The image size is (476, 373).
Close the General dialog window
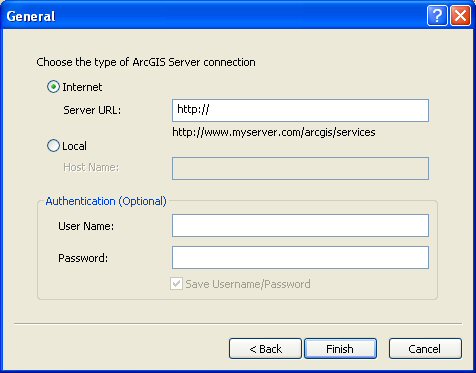(x=460, y=16)
